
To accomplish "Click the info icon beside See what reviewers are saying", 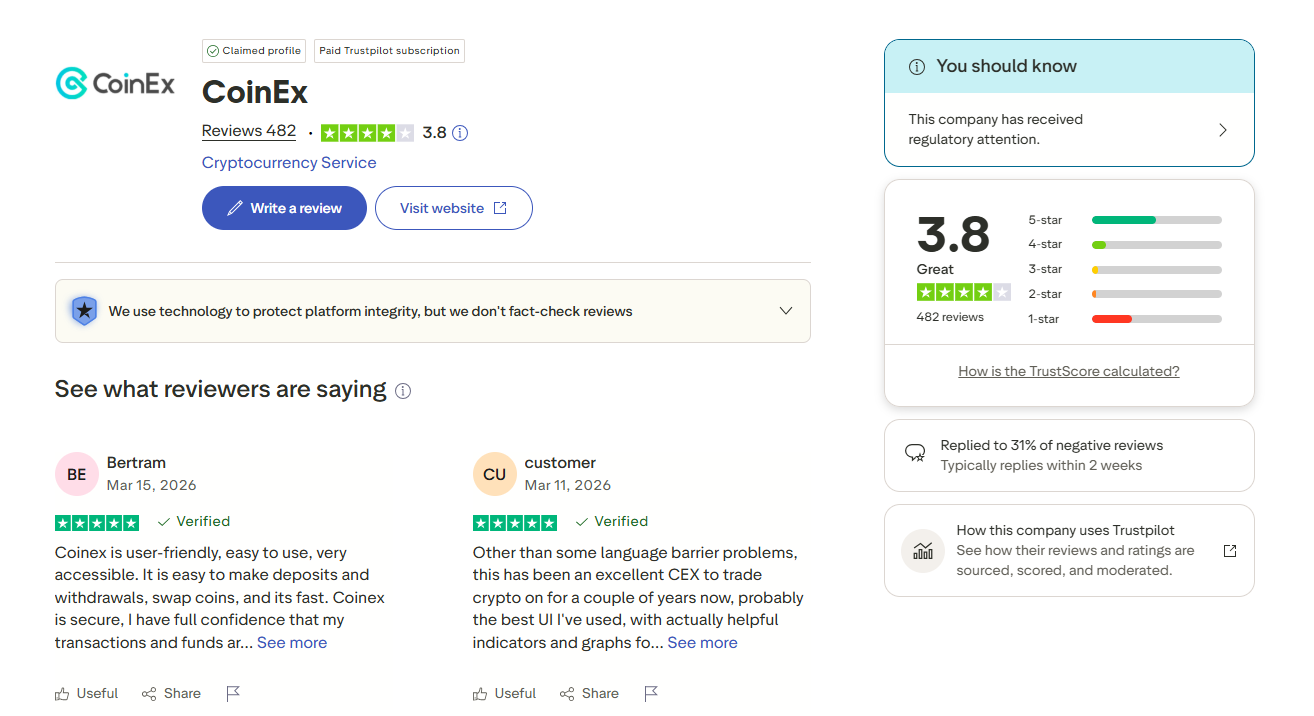I will 403,391.
